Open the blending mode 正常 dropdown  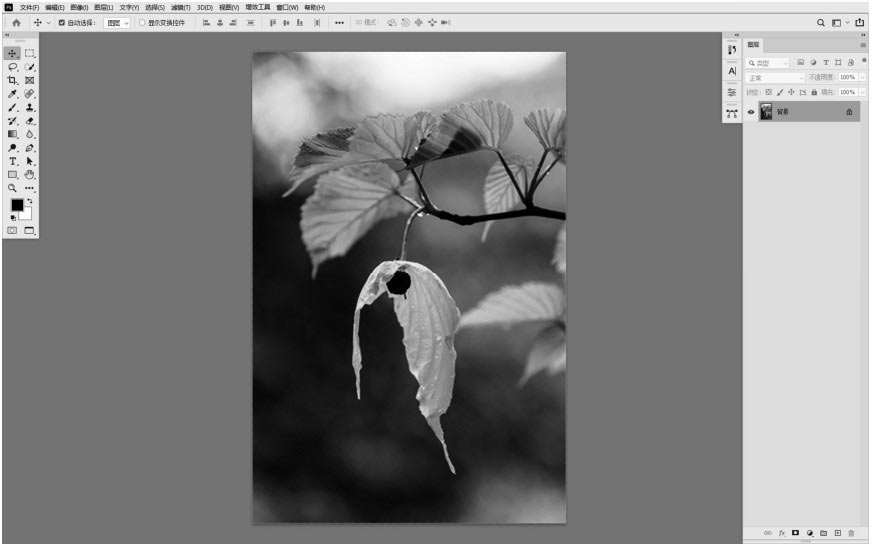[x=775, y=78]
